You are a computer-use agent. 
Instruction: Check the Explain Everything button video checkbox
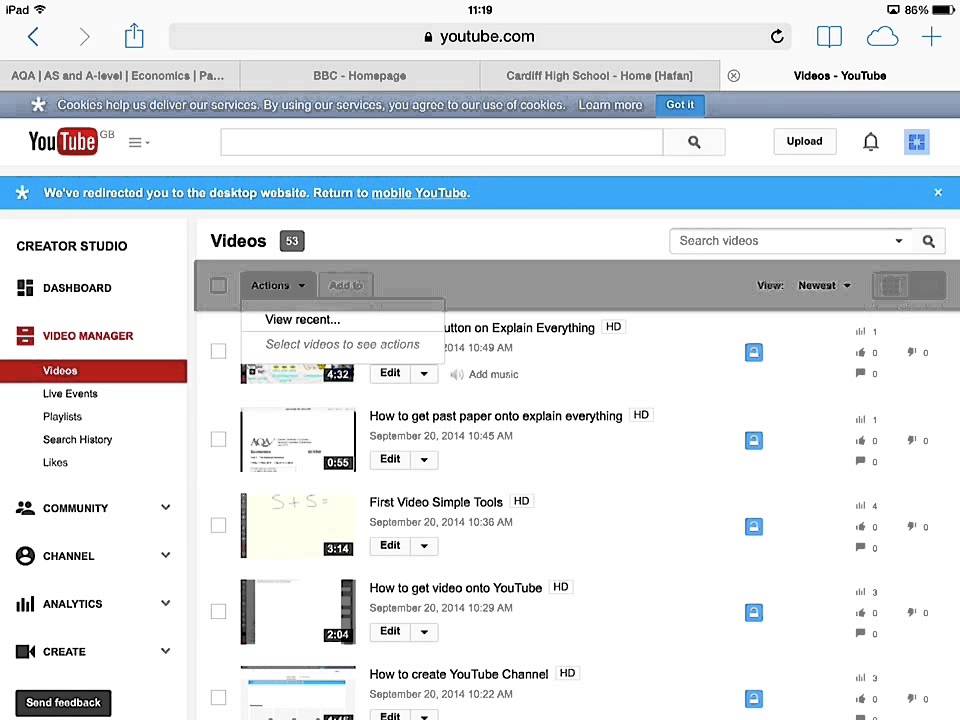pyautogui.click(x=219, y=351)
